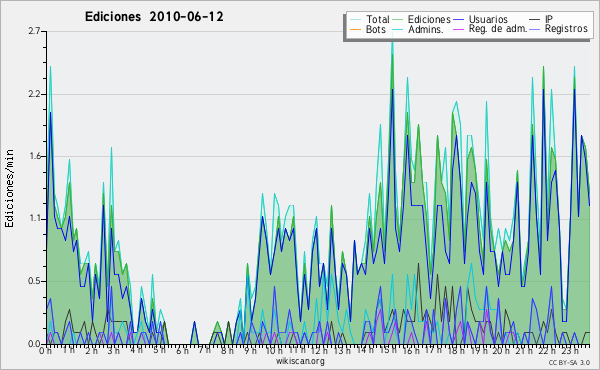Click the magenta Reg. de adm. legend swatch
This screenshot has height=370, width=600.
[x=458, y=29]
